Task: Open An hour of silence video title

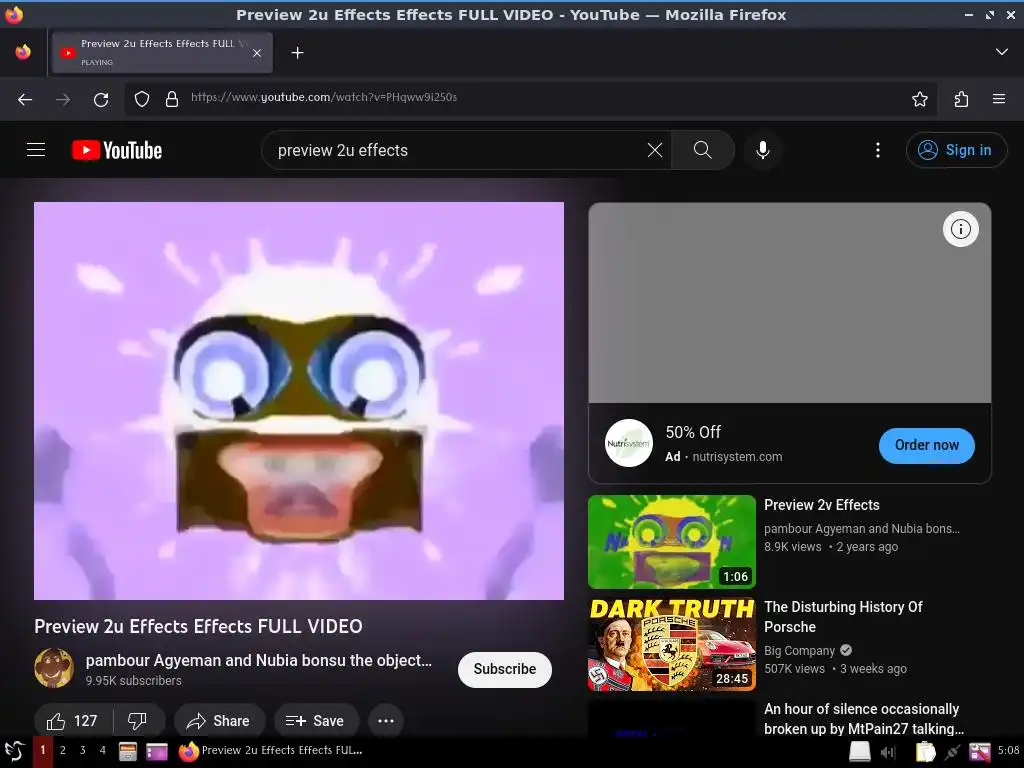Action: (x=863, y=718)
